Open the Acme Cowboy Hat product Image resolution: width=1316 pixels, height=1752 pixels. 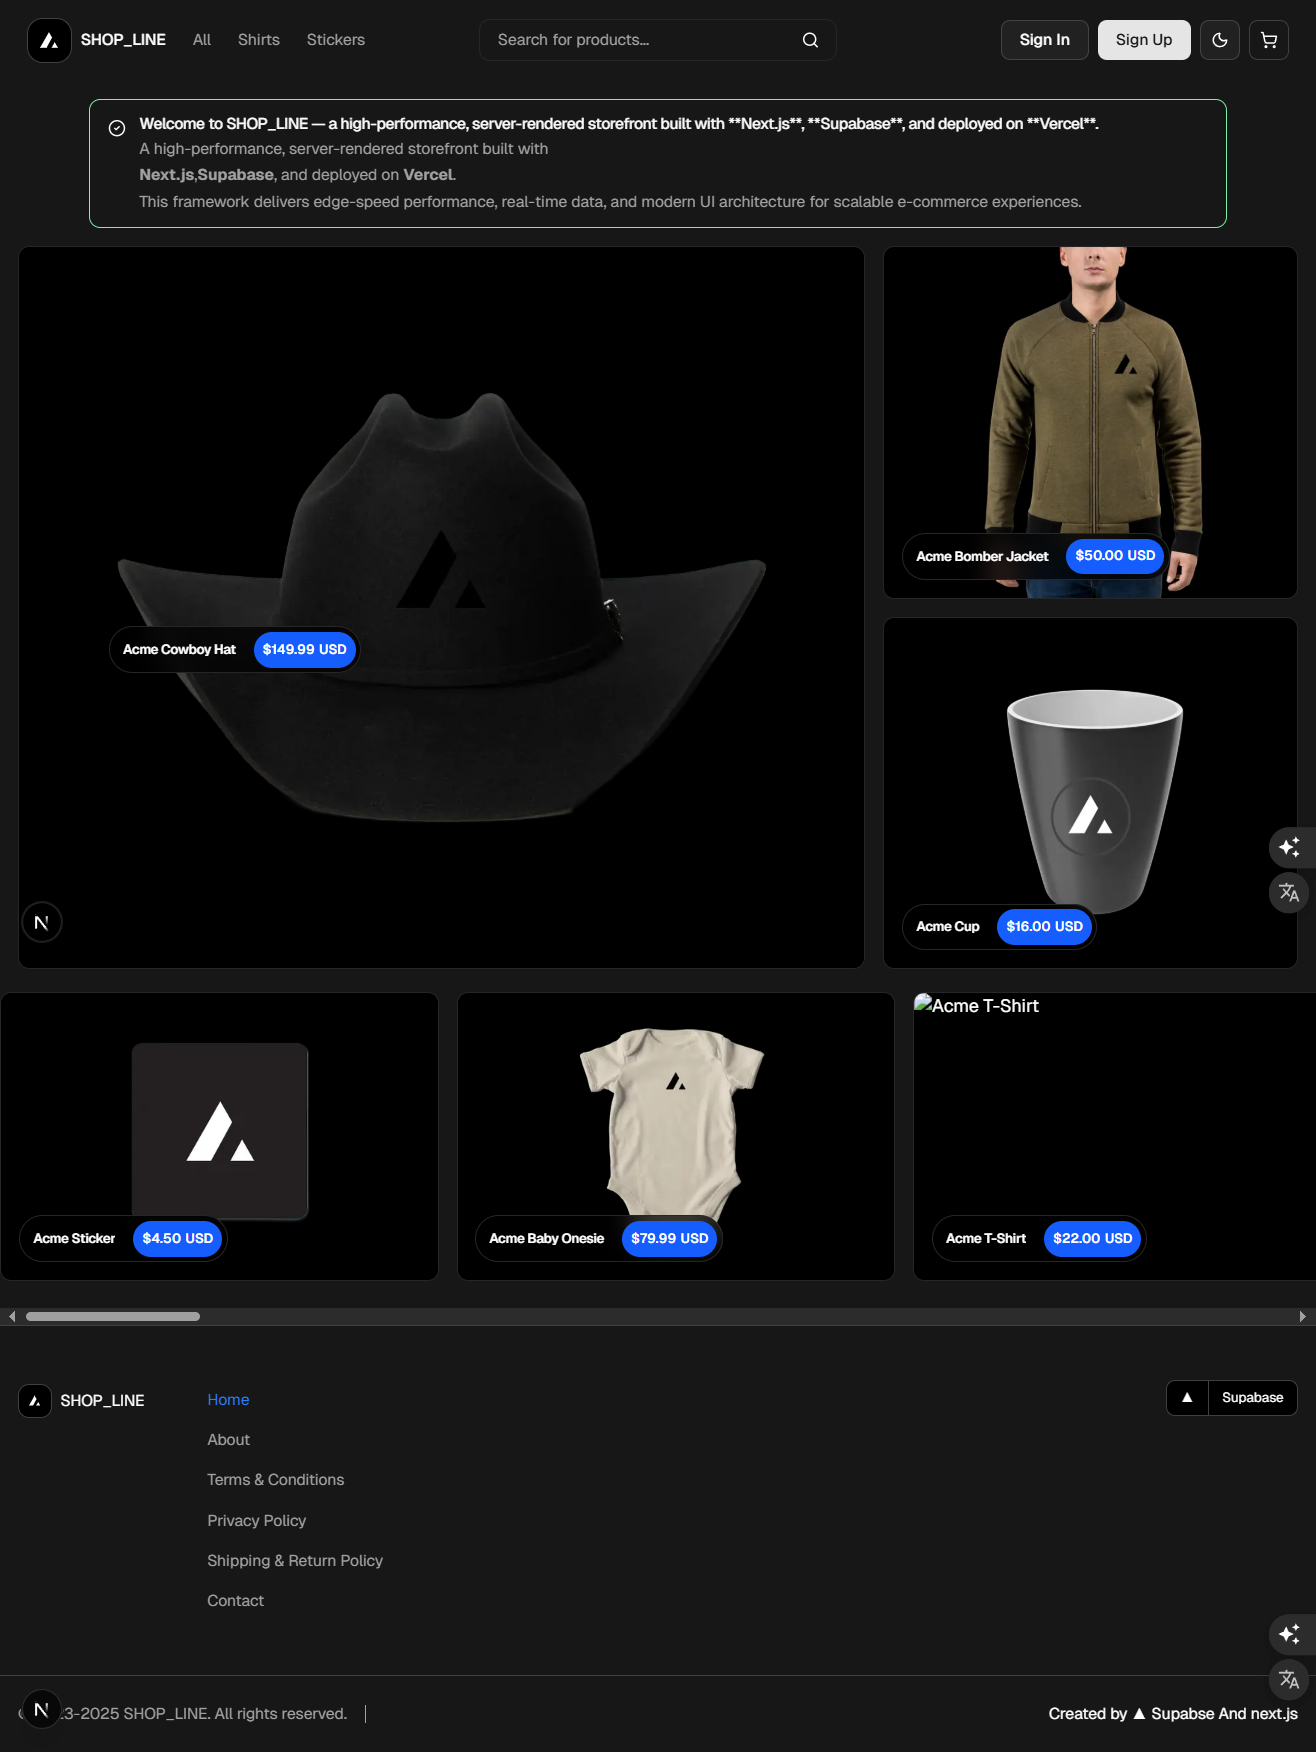441,607
